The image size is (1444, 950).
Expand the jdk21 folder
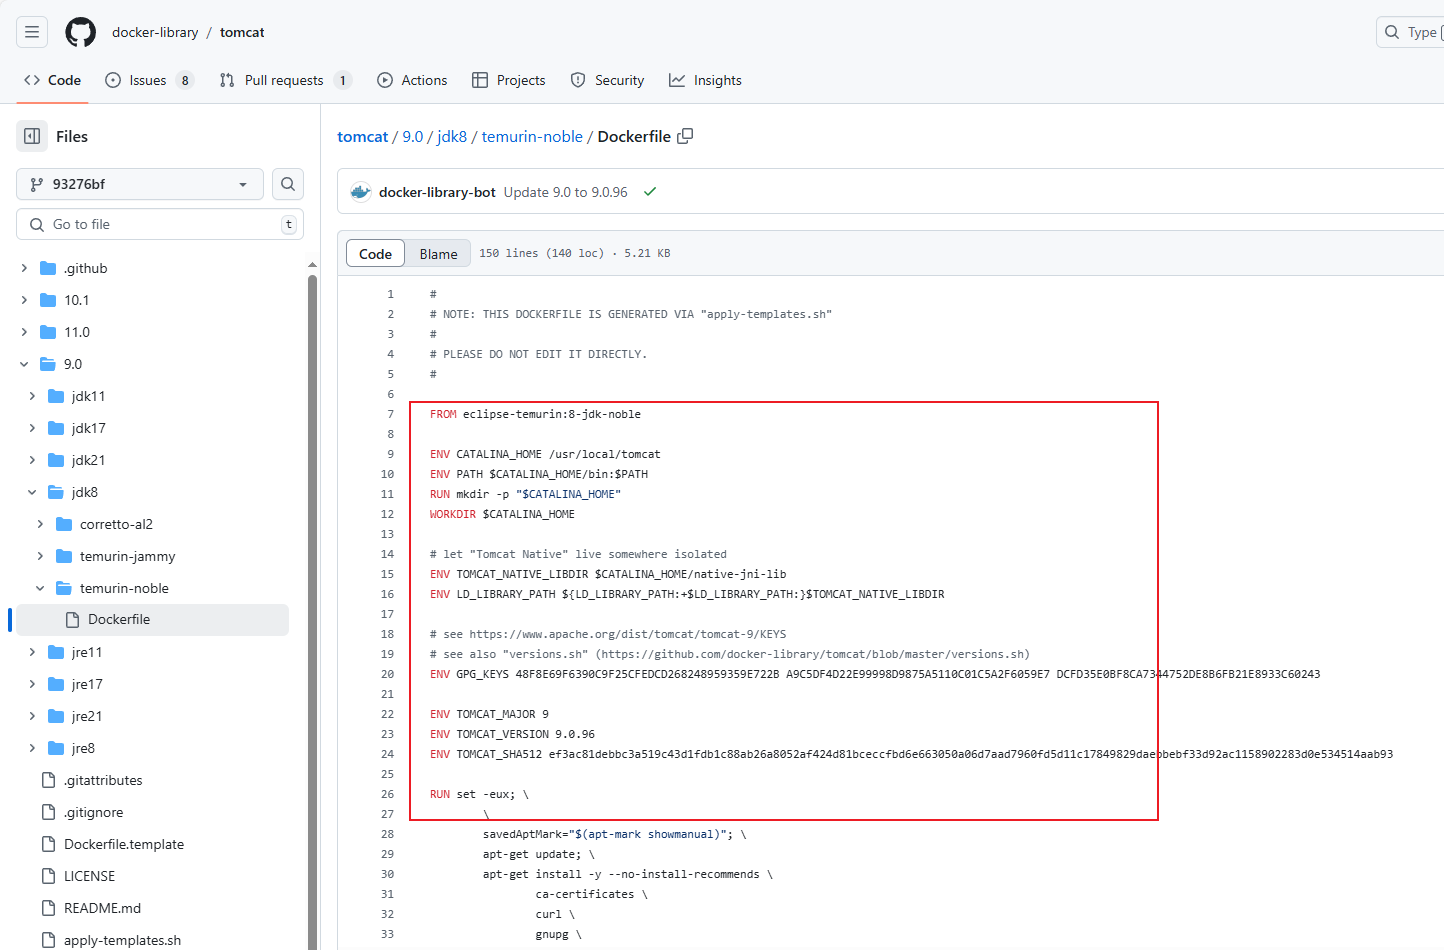32,460
